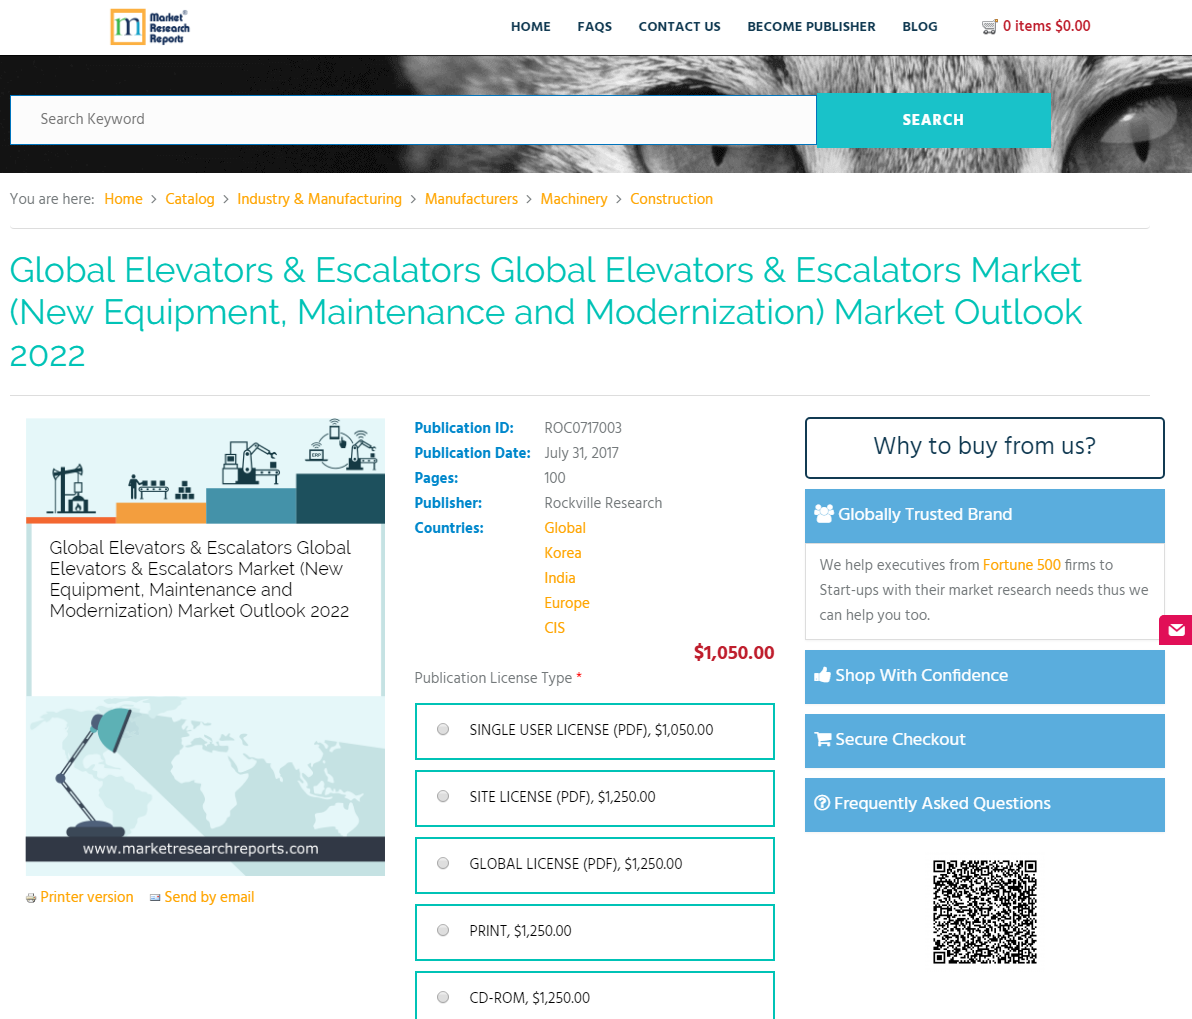Click the report title heading
This screenshot has height=1019, width=1192.
pyautogui.click(x=545, y=313)
